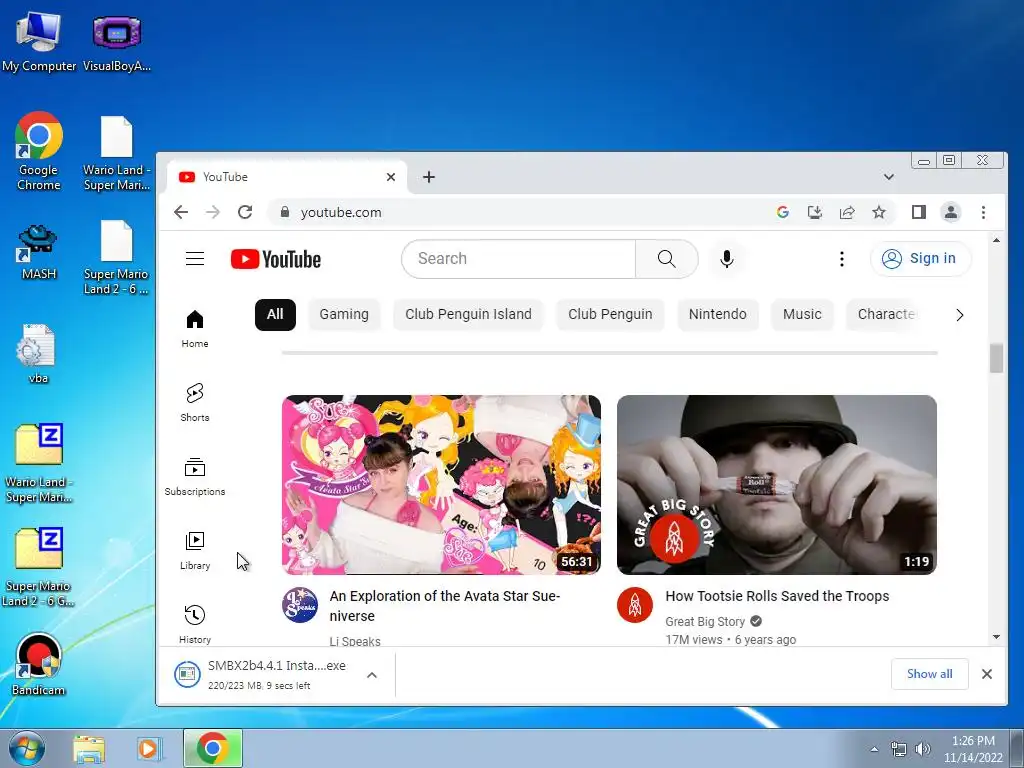Open the Tootsie Rolls video thumbnail
The width and height of the screenshot is (1024, 768).
coord(776,485)
